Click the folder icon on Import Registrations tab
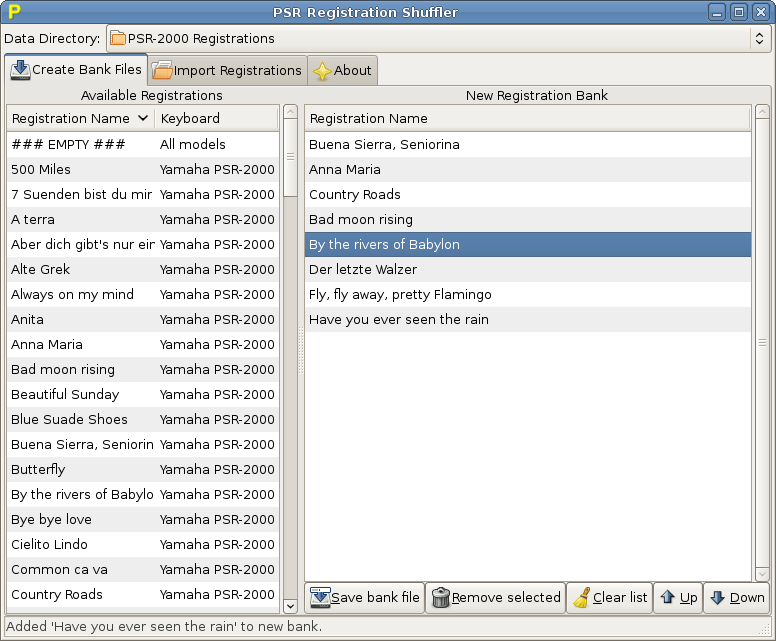Screen dimensions: 776x641 pos(162,71)
